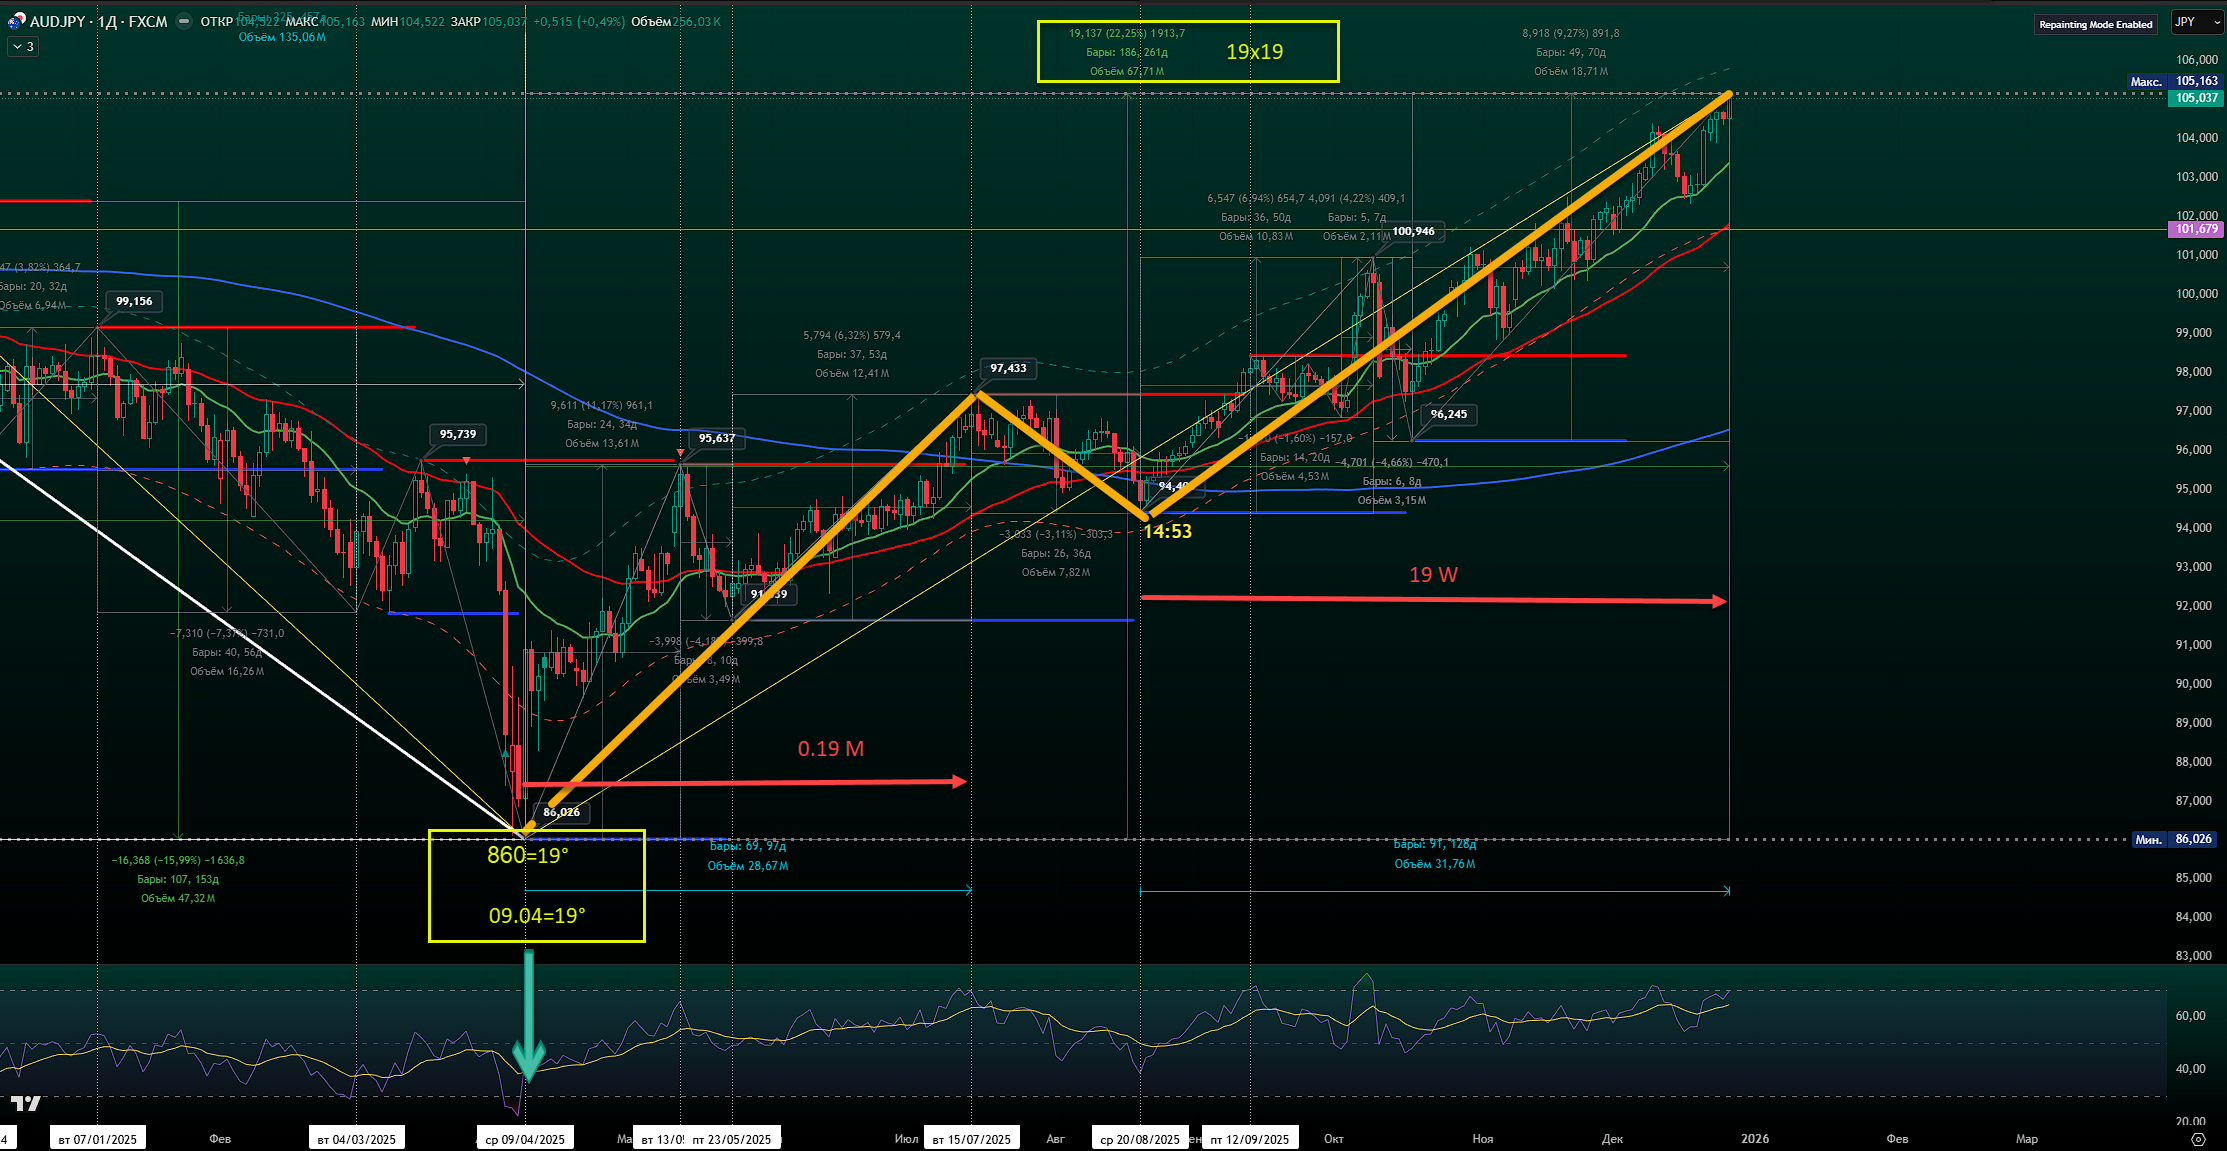Open time axis settings gear icon

(x=2197, y=1139)
